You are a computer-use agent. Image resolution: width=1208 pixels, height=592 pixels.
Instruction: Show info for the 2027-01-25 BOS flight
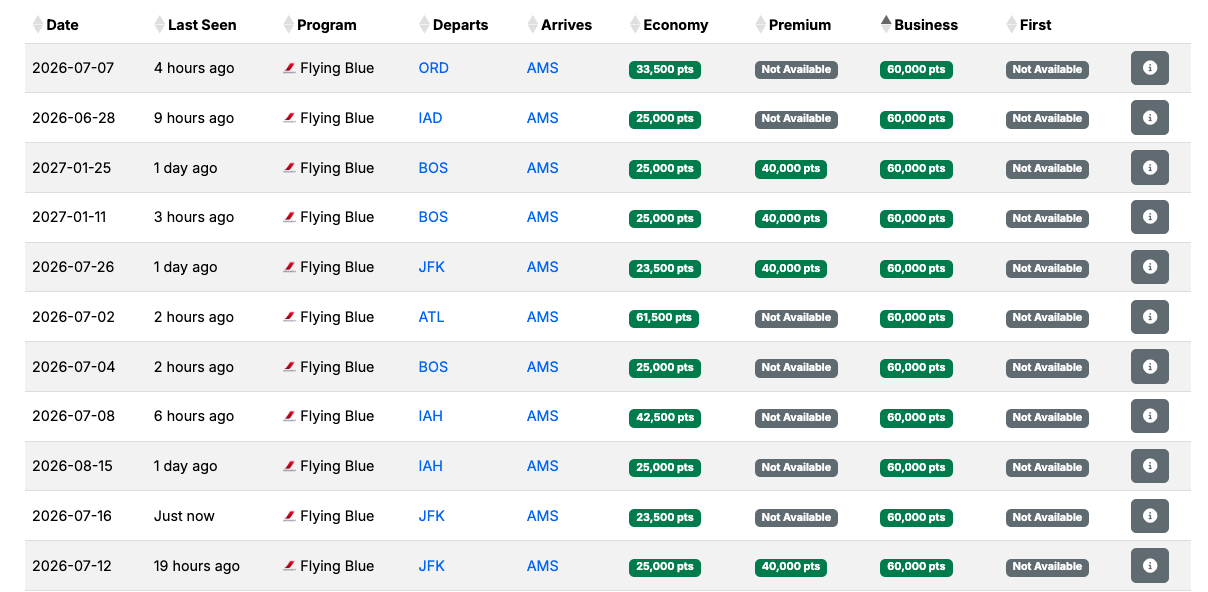pos(1149,168)
